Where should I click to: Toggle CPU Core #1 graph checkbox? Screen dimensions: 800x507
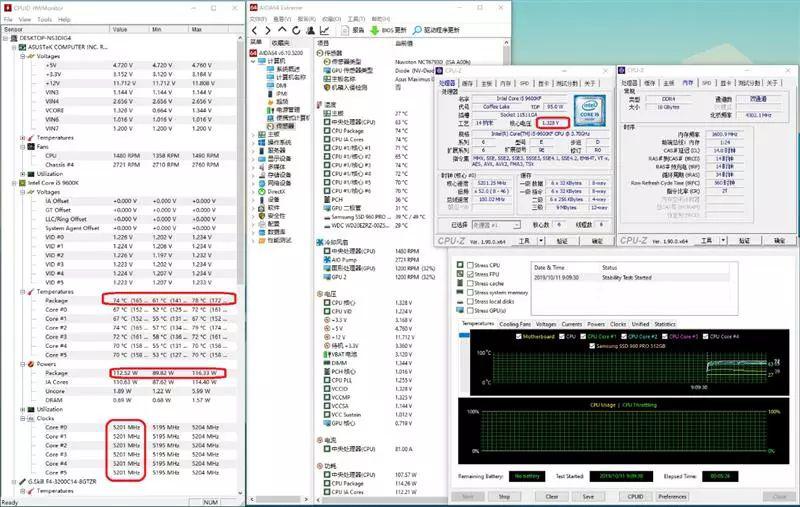[x=583, y=337]
